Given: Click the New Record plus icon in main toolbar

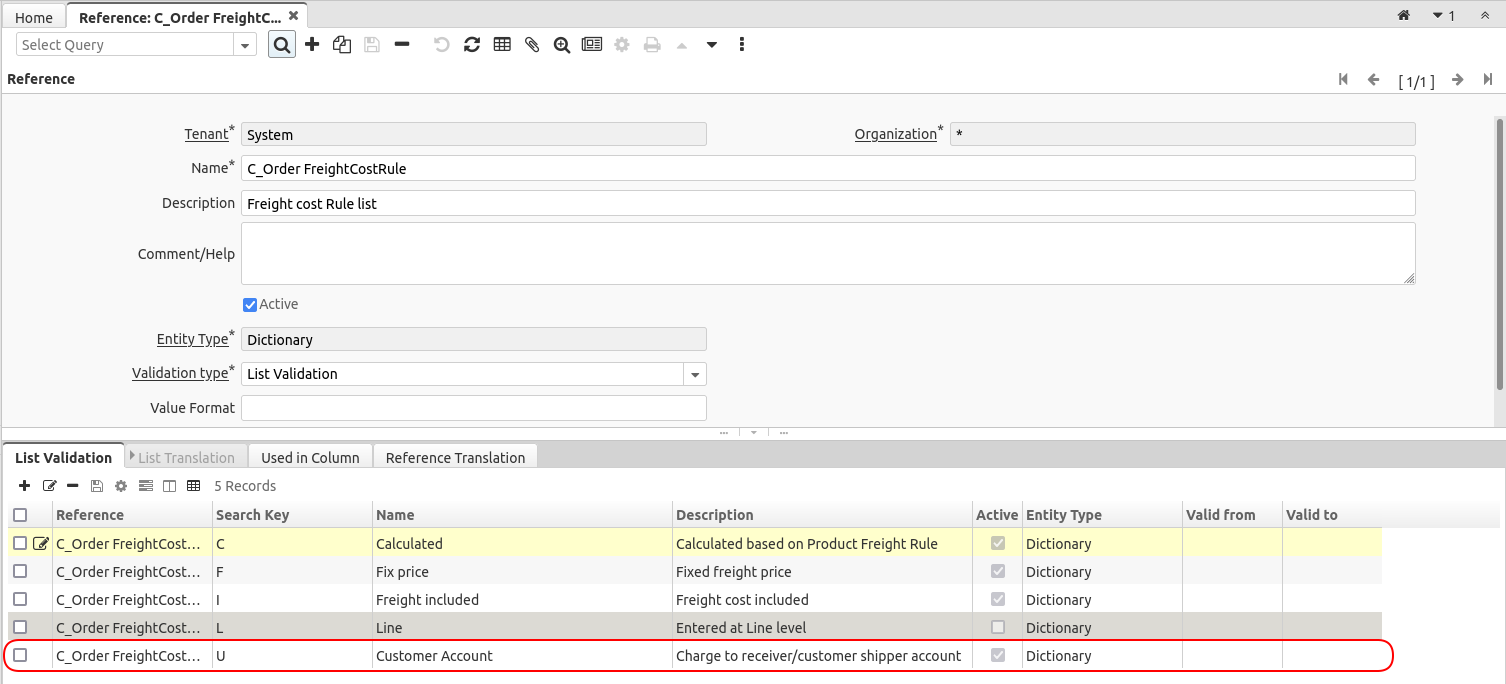Looking at the screenshot, I should pyautogui.click(x=312, y=45).
